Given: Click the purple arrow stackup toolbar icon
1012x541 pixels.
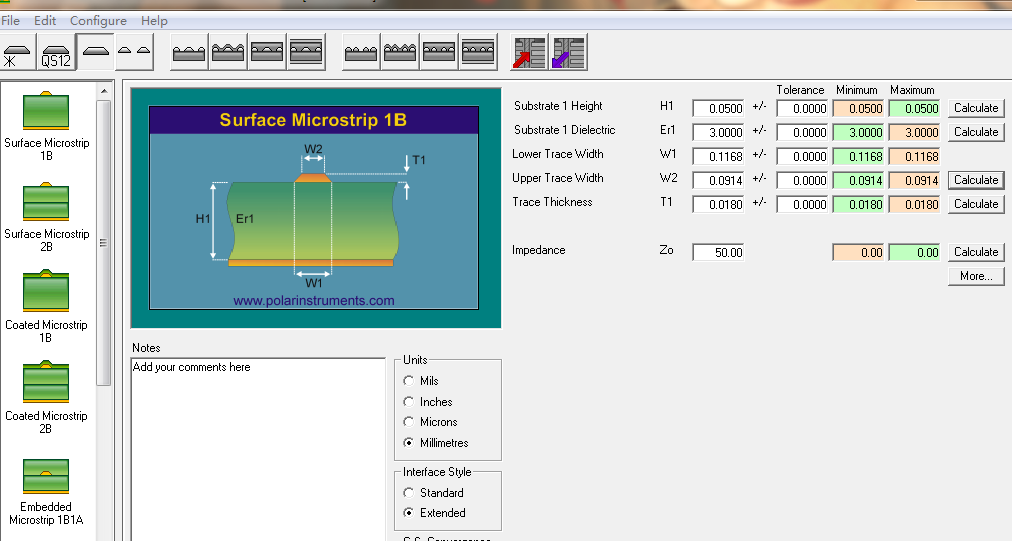Looking at the screenshot, I should tap(568, 52).
